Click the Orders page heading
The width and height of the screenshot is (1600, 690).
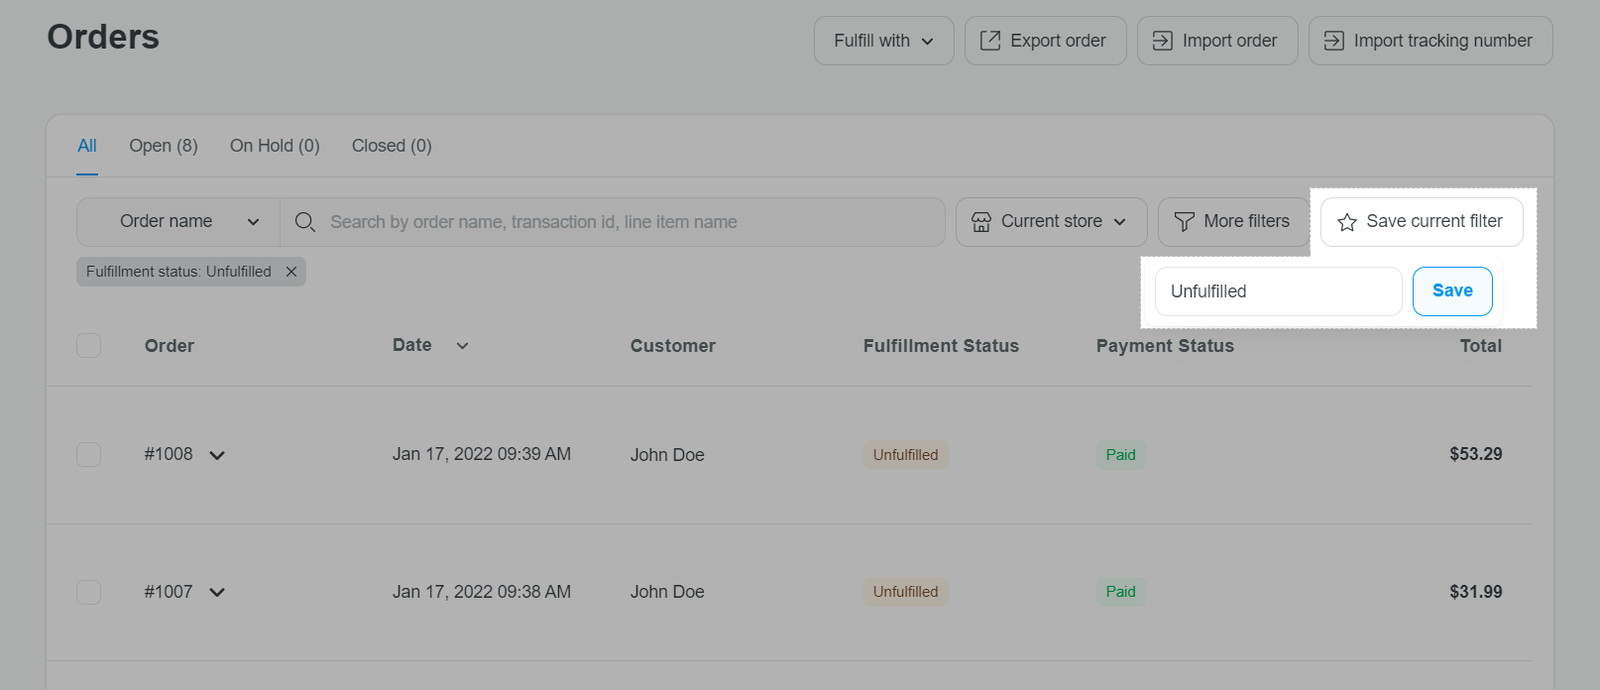103,37
